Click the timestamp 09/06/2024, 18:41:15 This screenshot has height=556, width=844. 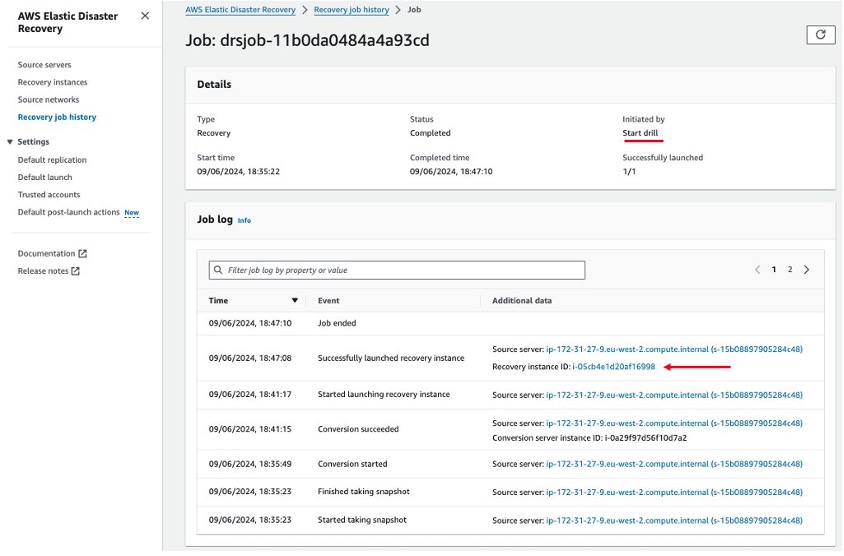point(250,429)
